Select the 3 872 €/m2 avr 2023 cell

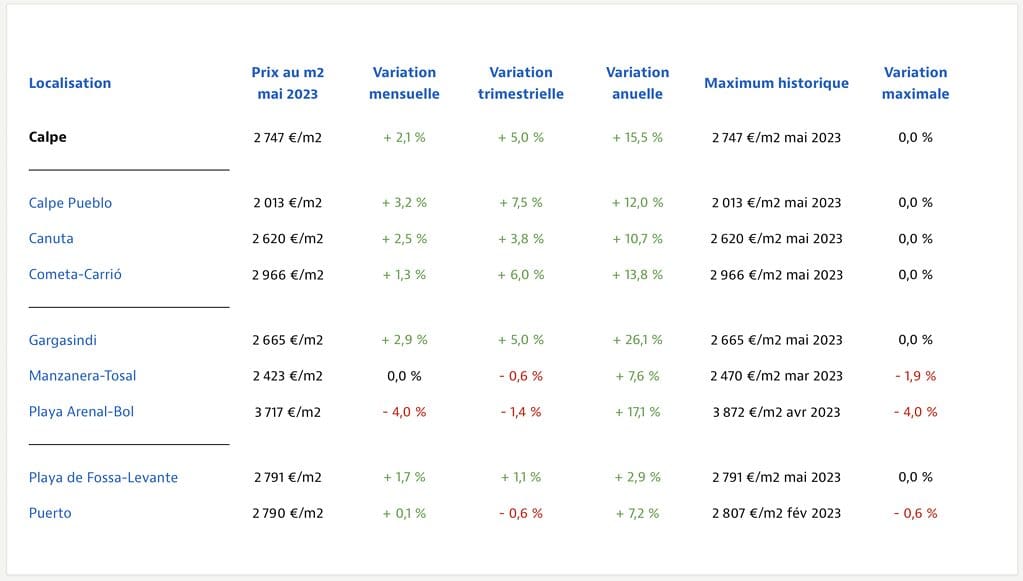tap(776, 412)
